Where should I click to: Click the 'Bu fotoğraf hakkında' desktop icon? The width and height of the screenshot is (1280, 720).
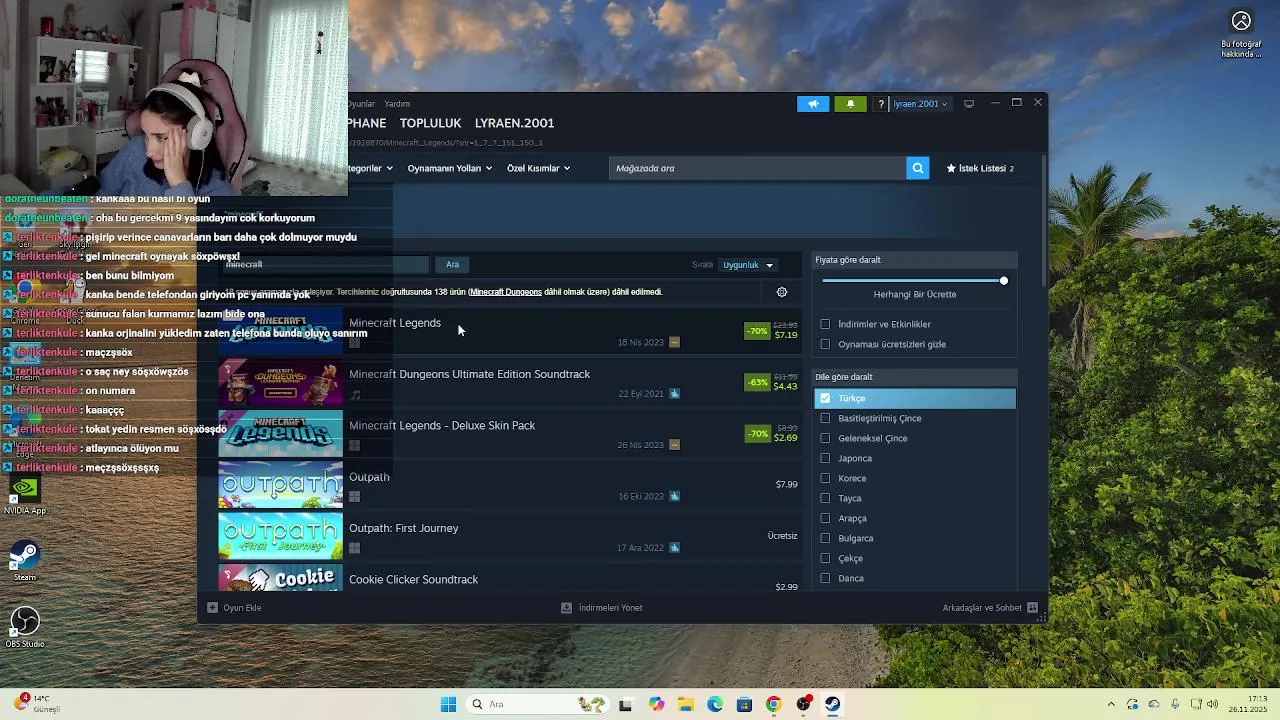(1241, 34)
